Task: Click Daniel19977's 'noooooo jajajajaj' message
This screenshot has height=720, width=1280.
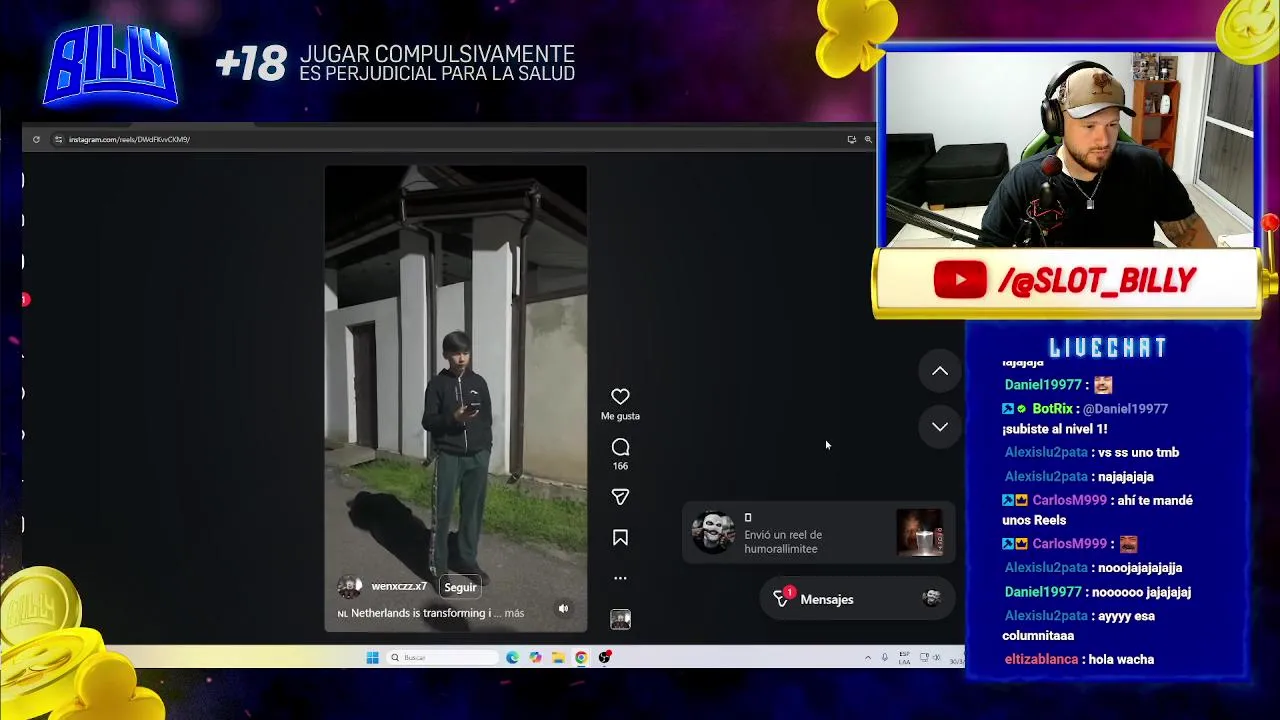Action: (1144, 592)
